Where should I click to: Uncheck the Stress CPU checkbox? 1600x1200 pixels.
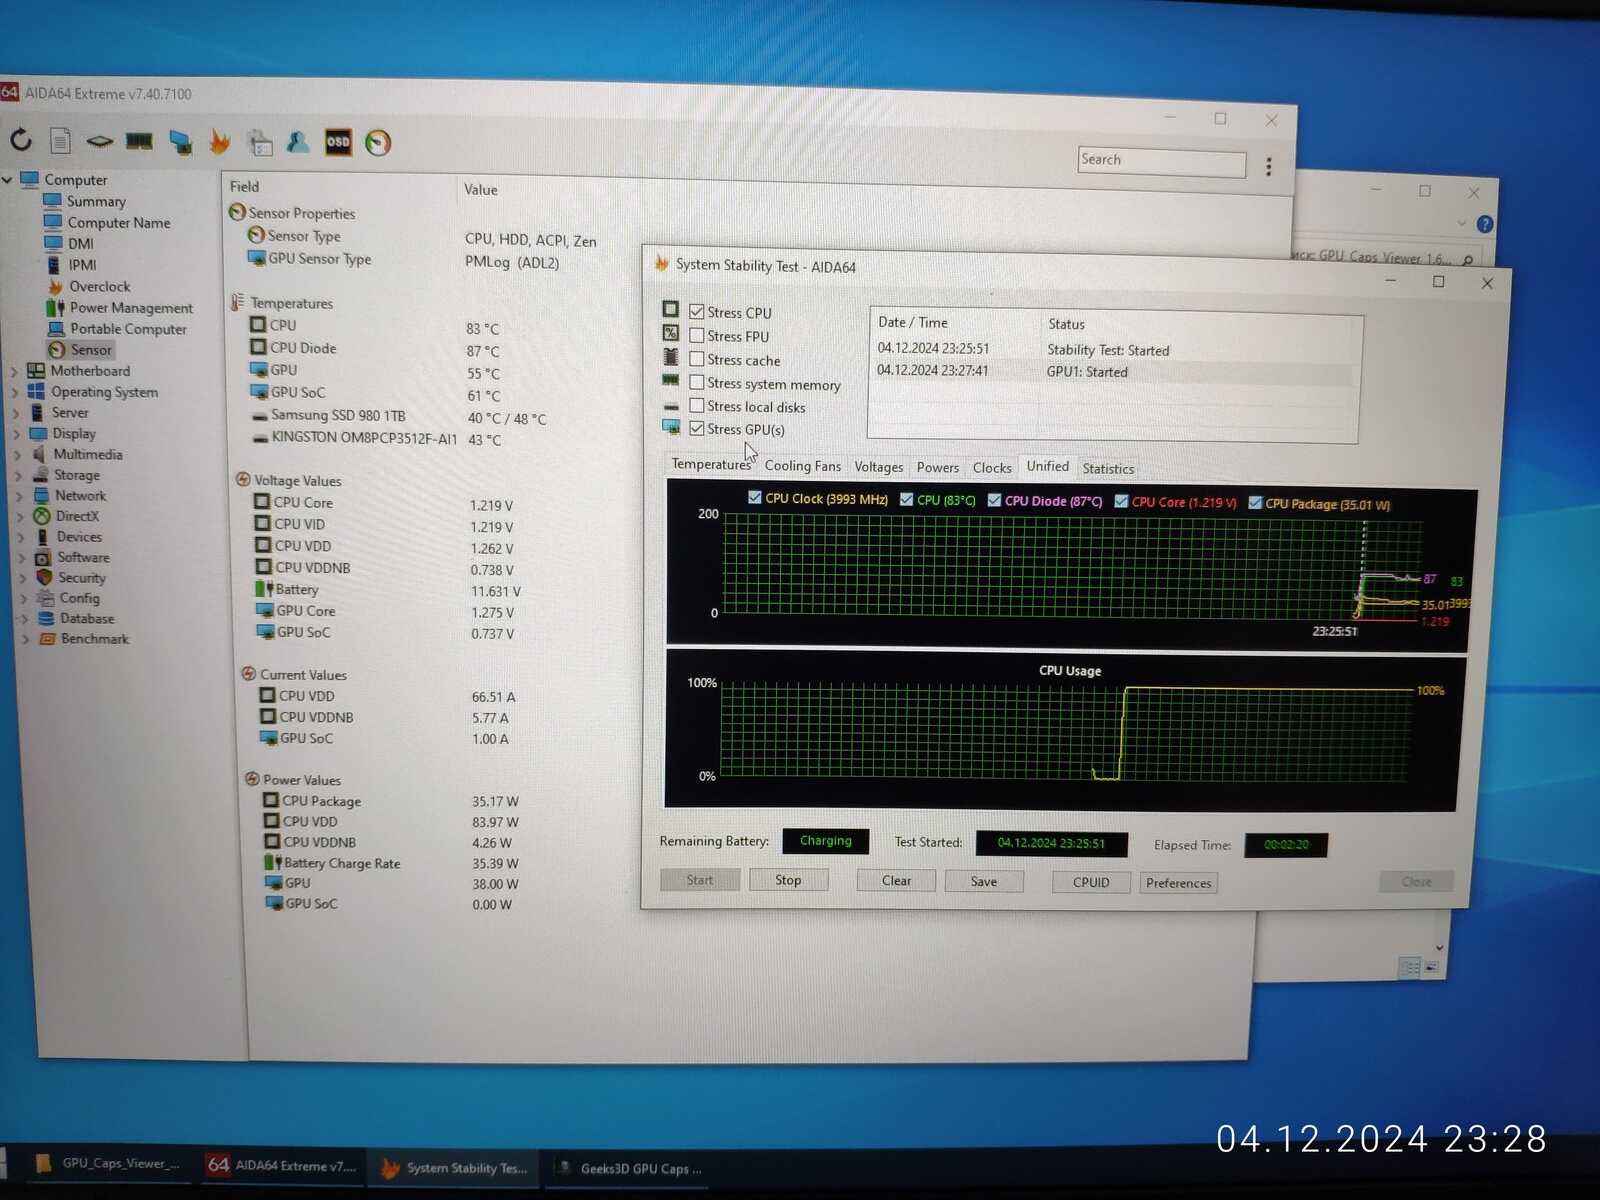(x=697, y=312)
